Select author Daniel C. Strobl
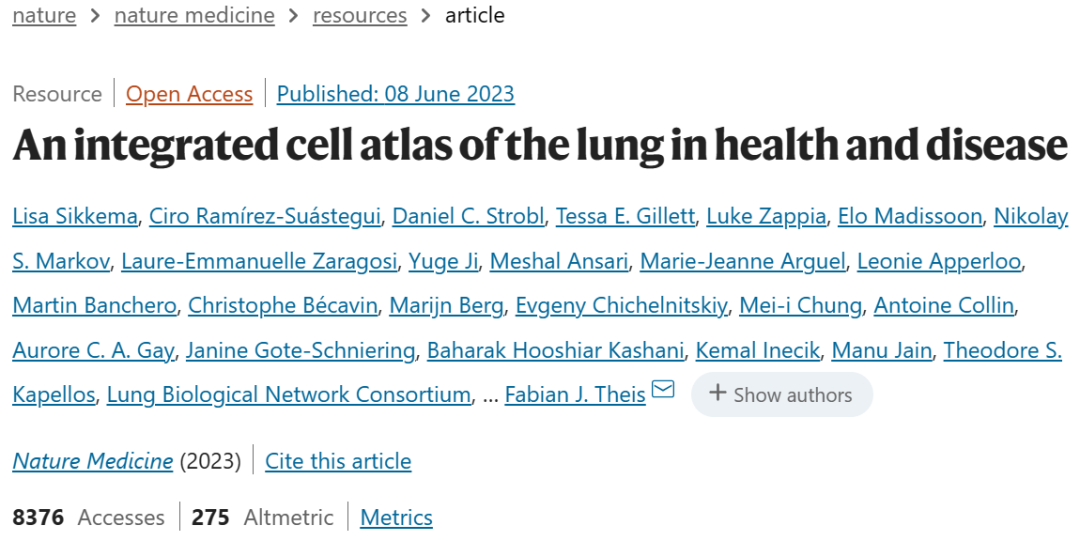 (x=467, y=216)
